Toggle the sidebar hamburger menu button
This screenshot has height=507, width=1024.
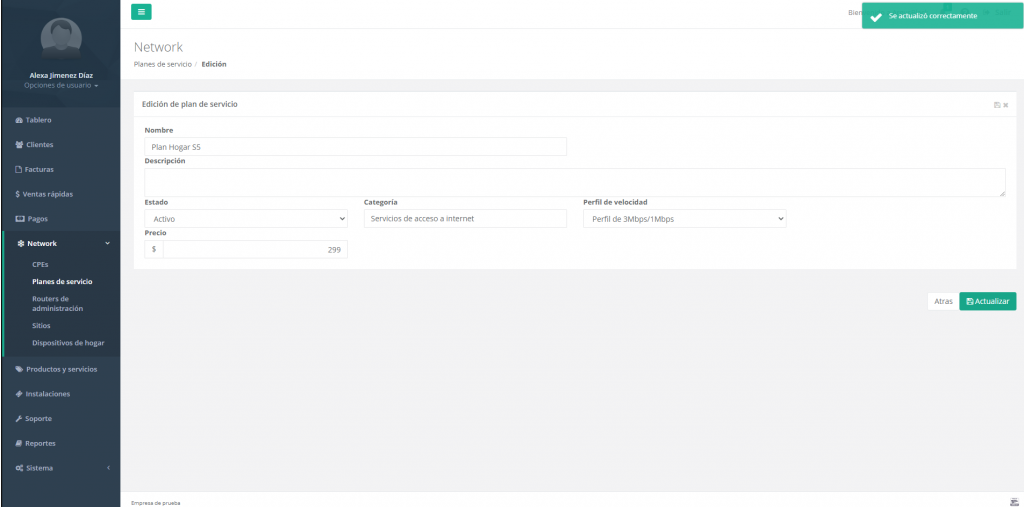pyautogui.click(x=141, y=12)
